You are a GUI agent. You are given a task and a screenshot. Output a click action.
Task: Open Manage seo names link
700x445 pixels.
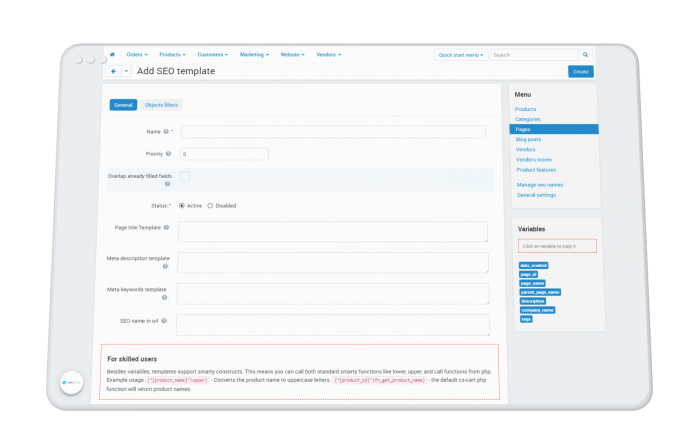click(x=540, y=185)
